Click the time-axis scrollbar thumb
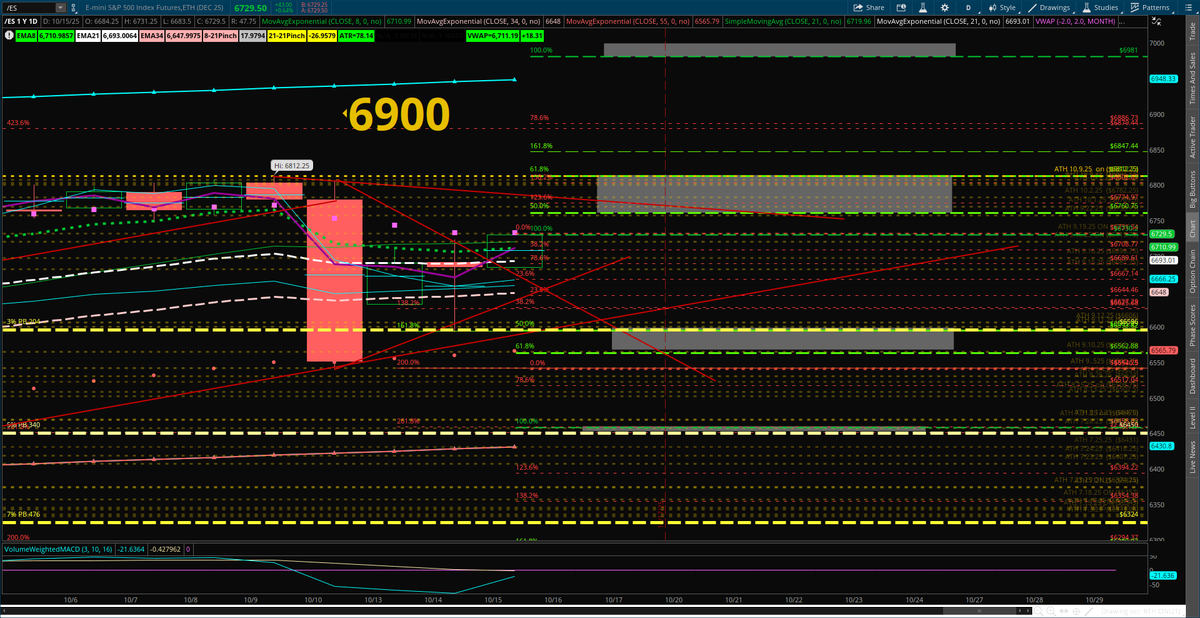The width and height of the screenshot is (1200, 618). (x=979, y=611)
